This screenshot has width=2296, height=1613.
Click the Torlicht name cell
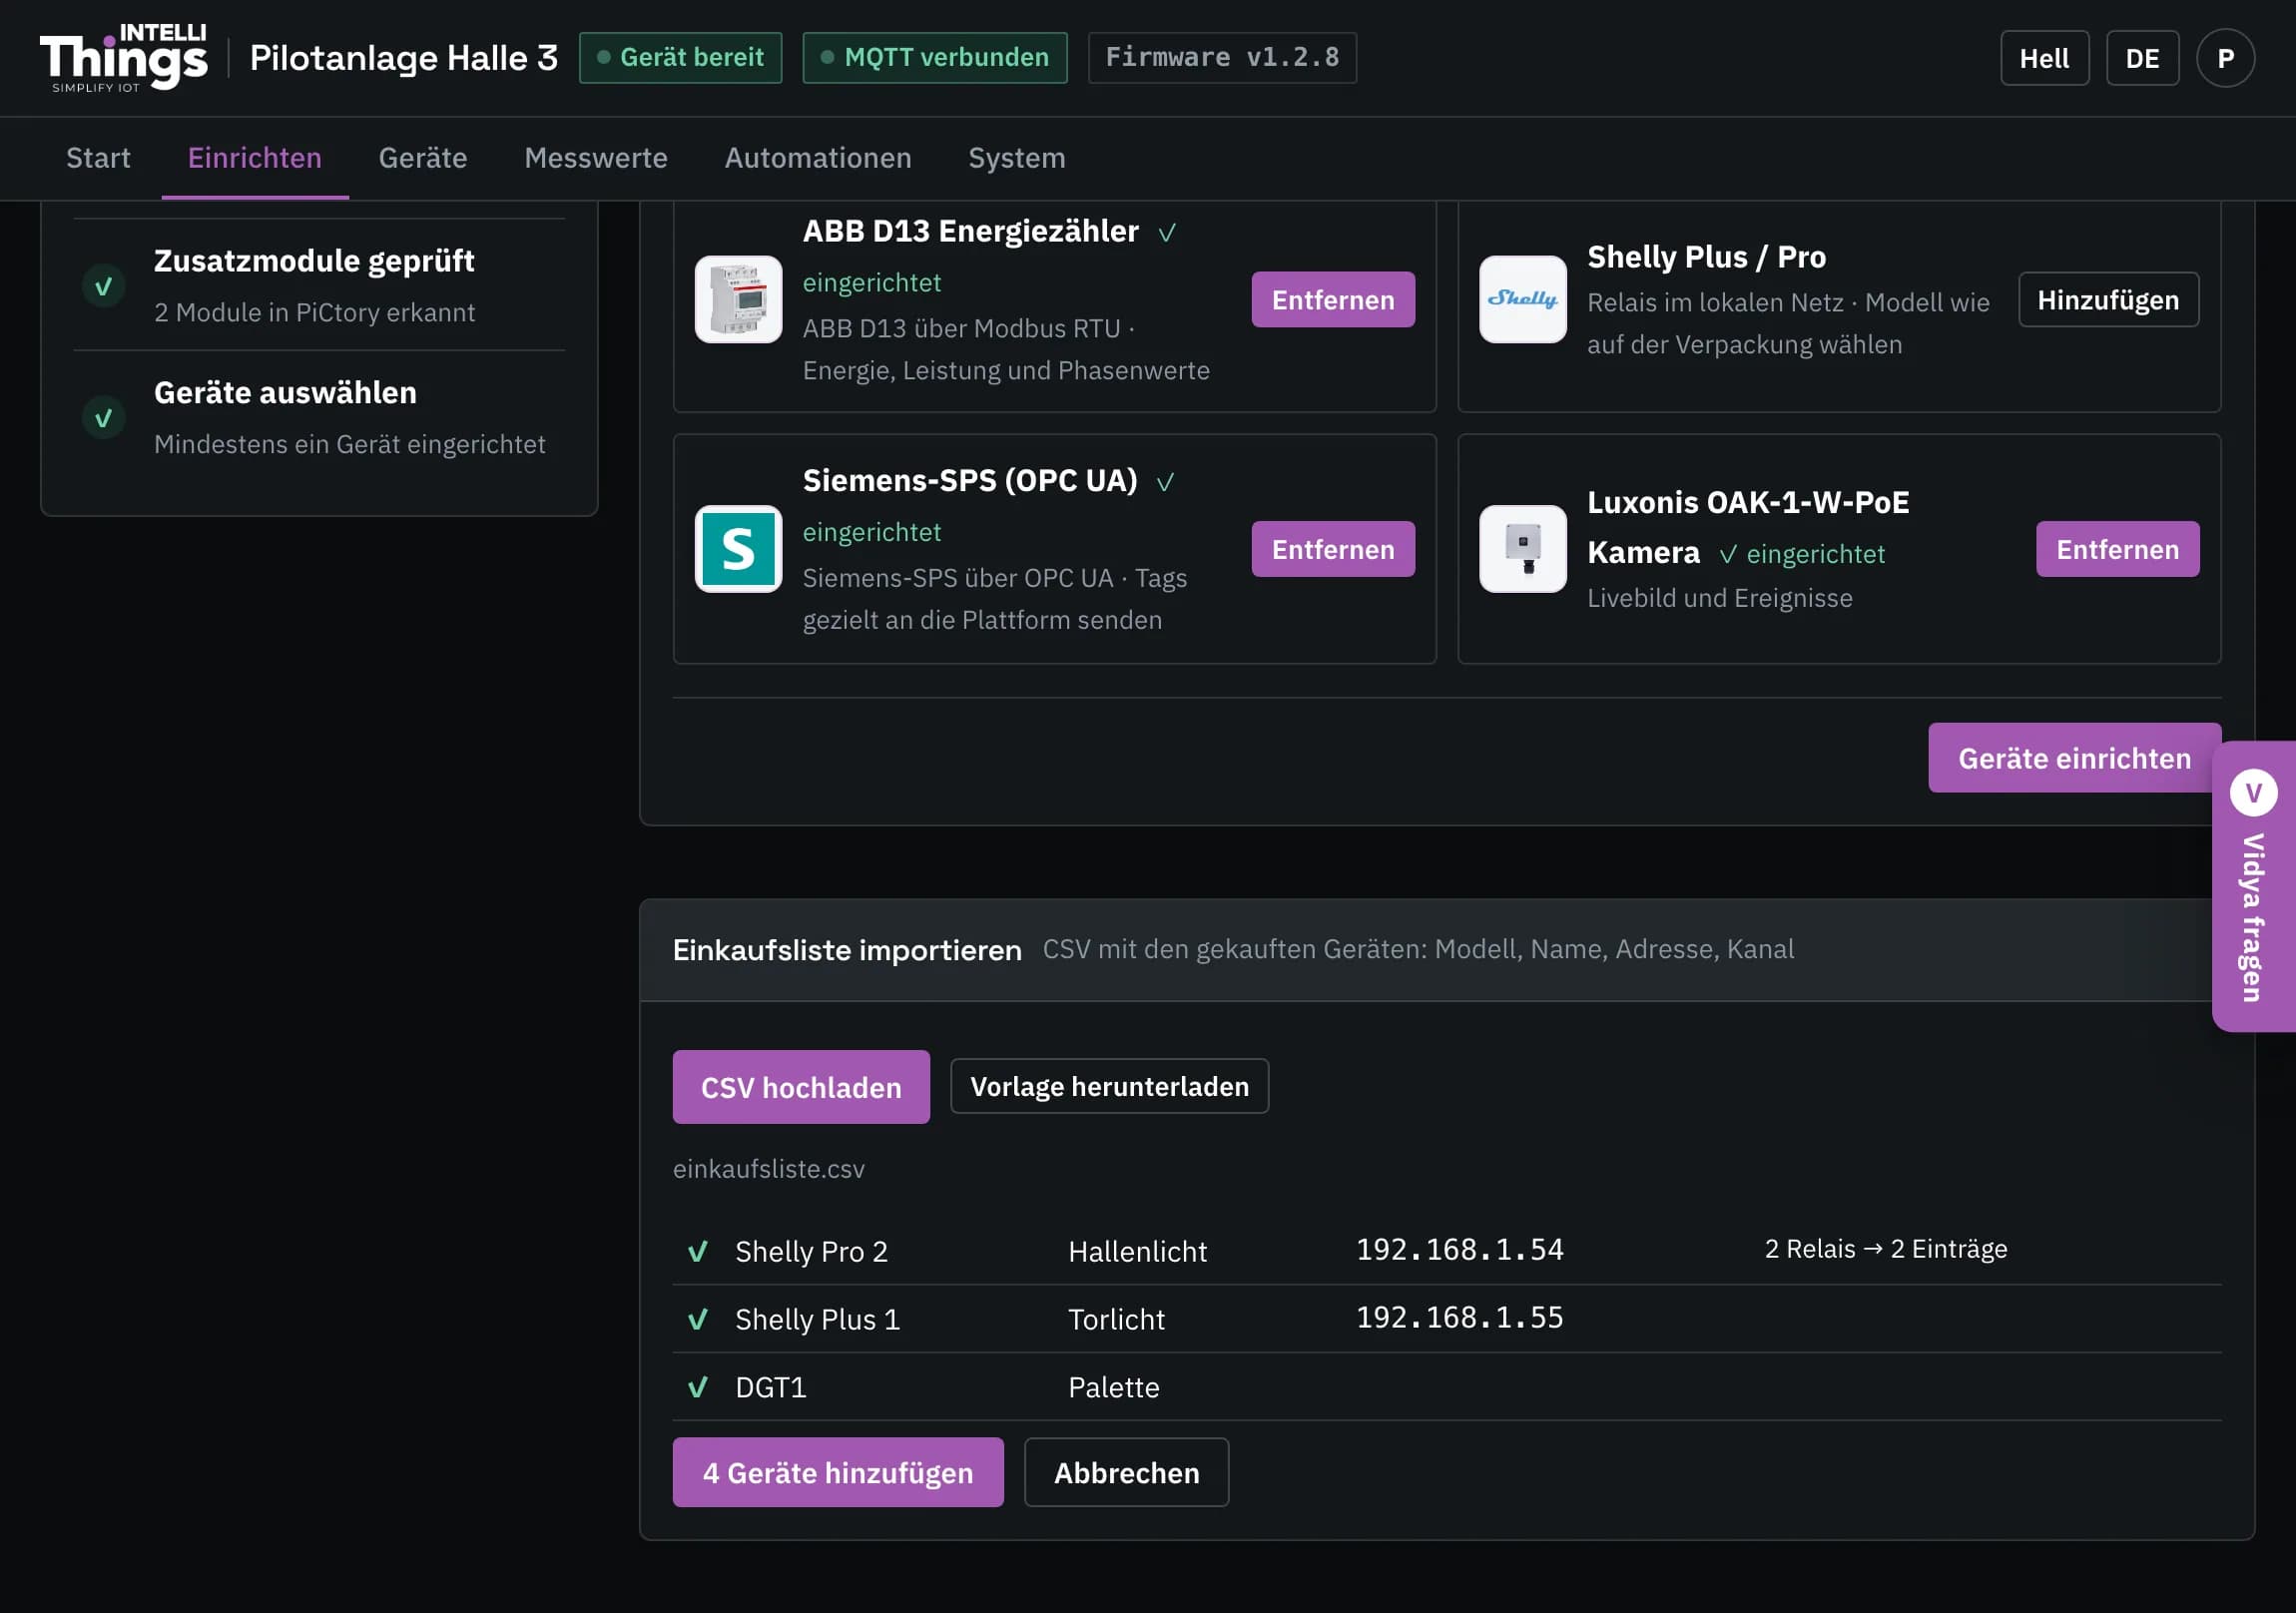(x=1116, y=1319)
